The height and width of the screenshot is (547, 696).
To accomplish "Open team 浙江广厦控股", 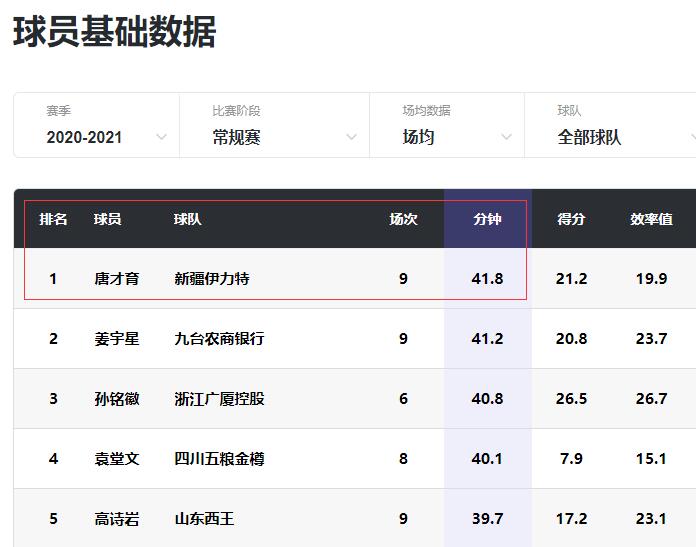I will tap(219, 399).
